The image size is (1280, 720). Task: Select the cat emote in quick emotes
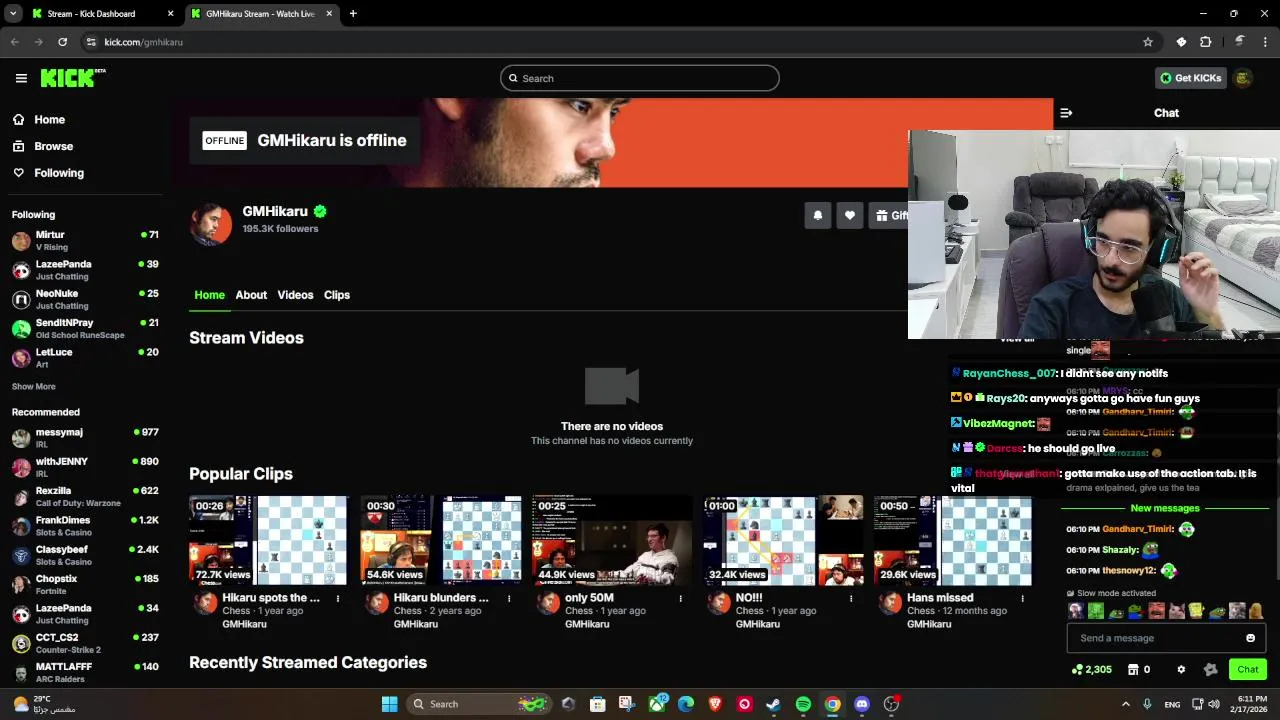1177,610
